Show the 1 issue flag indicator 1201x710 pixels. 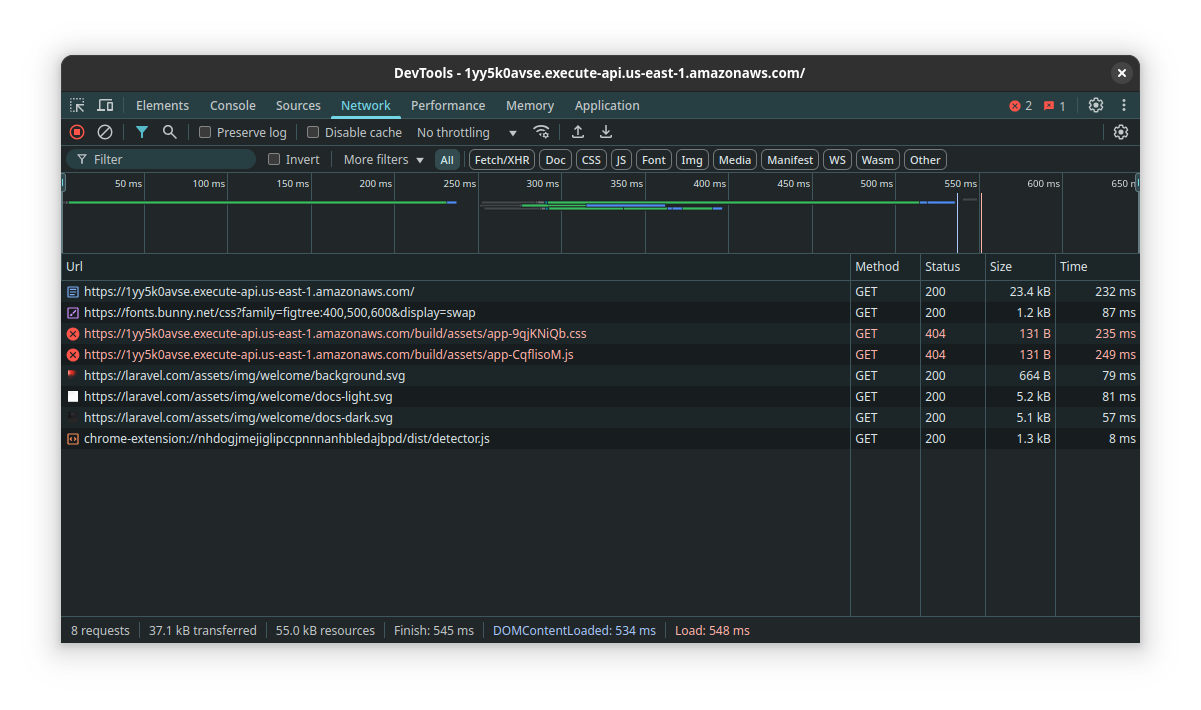(x=1055, y=105)
